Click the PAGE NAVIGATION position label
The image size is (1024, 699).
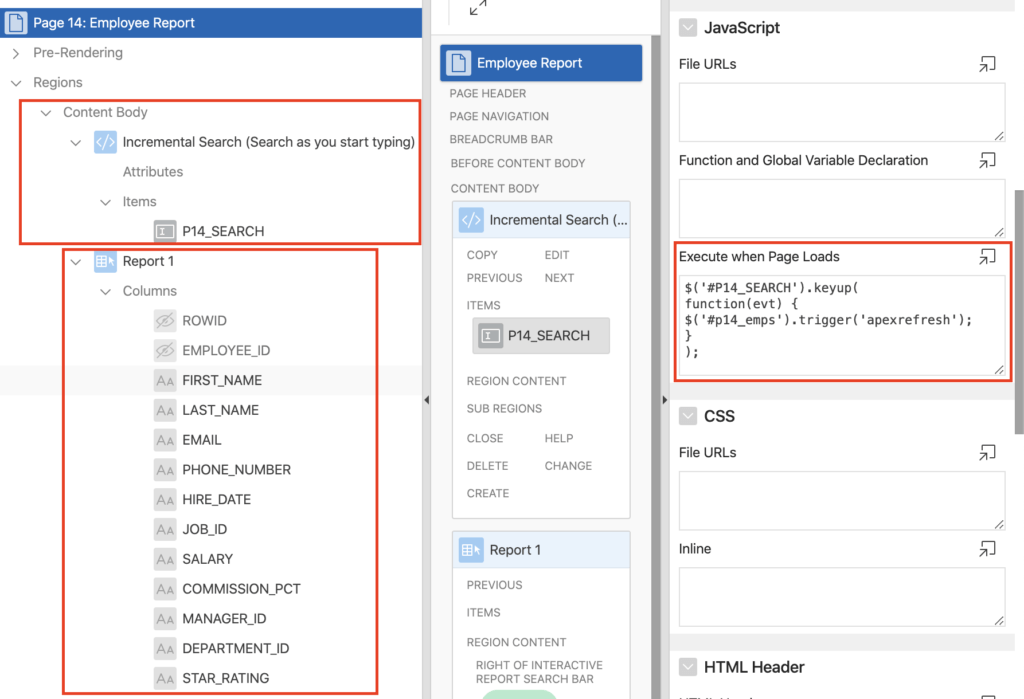[499, 116]
